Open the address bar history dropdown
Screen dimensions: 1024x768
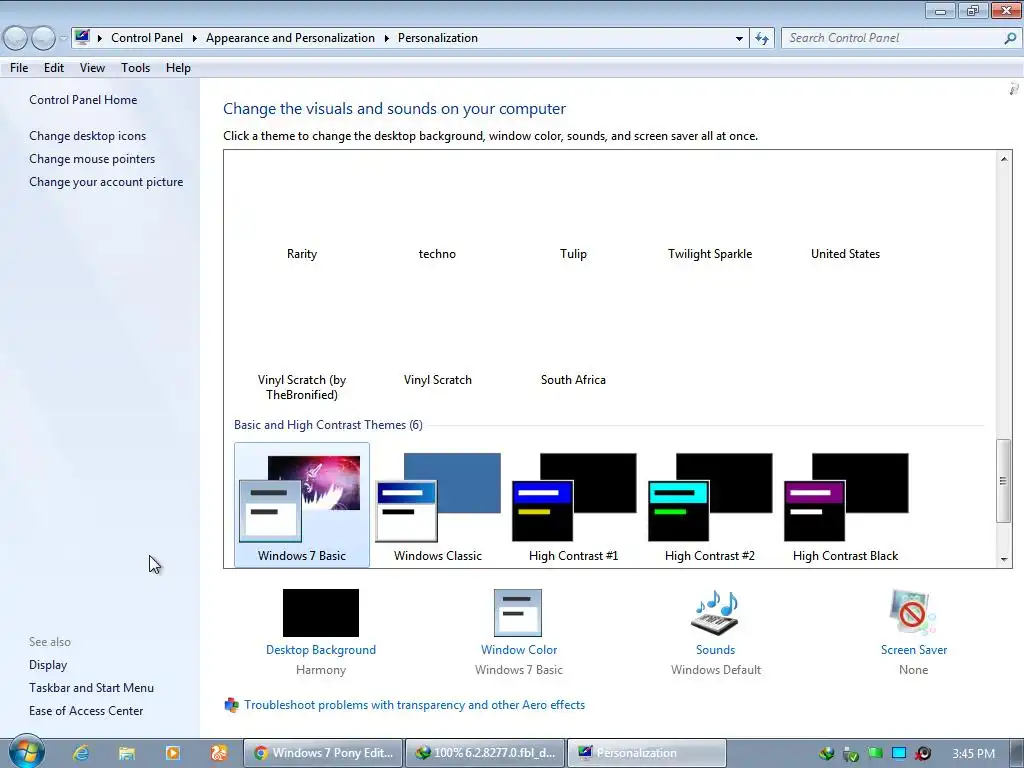coord(739,39)
